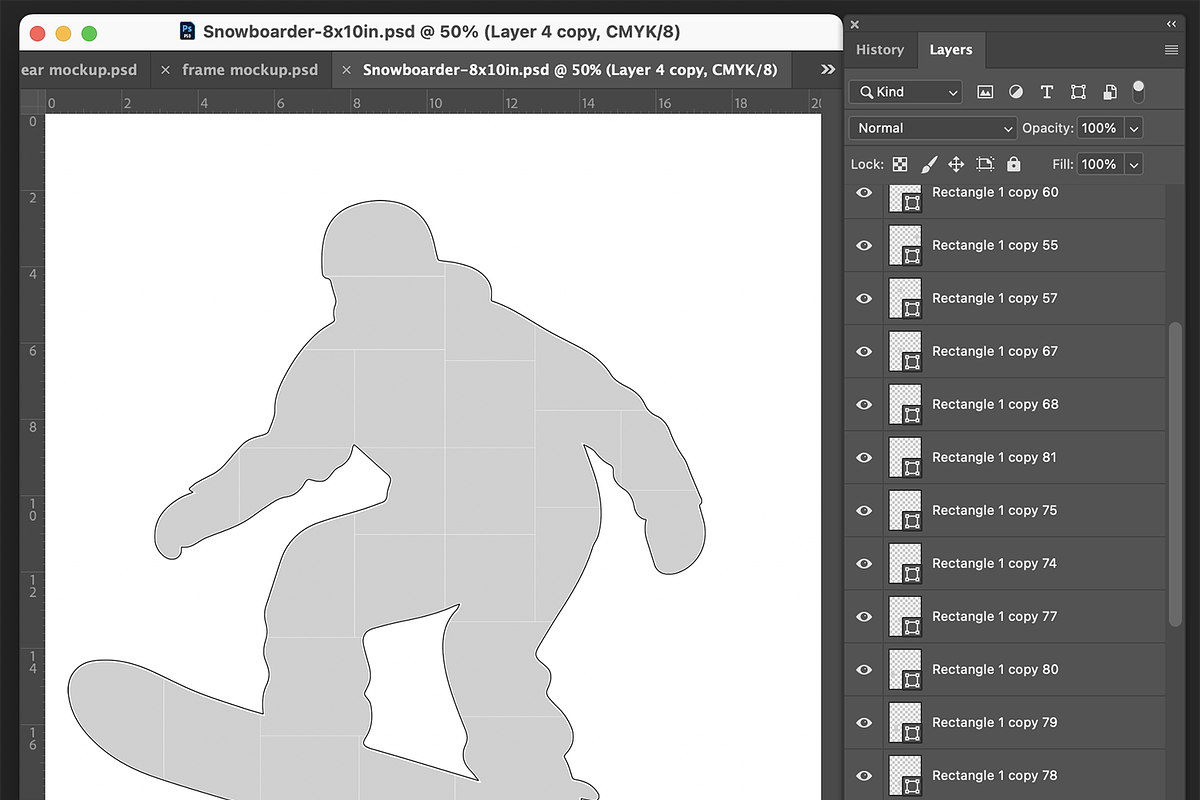Filter layers by shape layer icon
This screenshot has height=800, width=1200.
pyautogui.click(x=1078, y=92)
